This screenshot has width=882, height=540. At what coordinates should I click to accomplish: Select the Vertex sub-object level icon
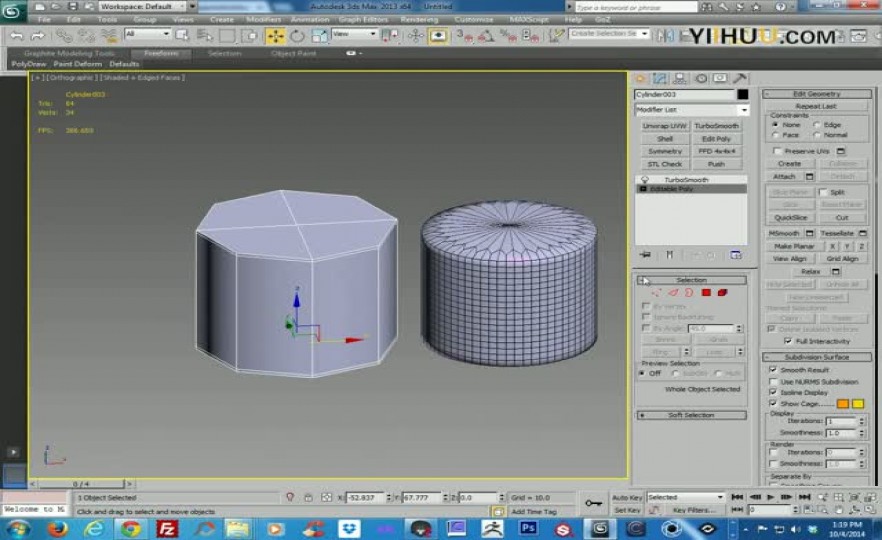pyautogui.click(x=656, y=292)
